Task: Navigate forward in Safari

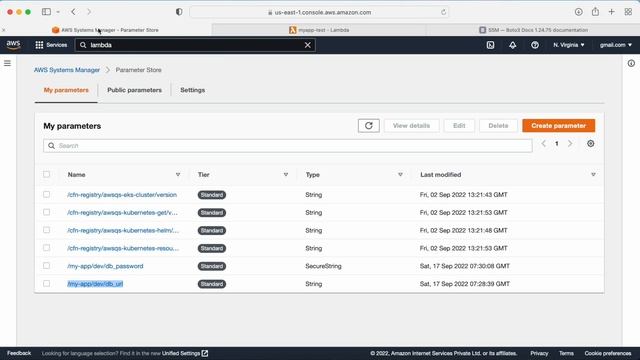Action: (x=89, y=12)
